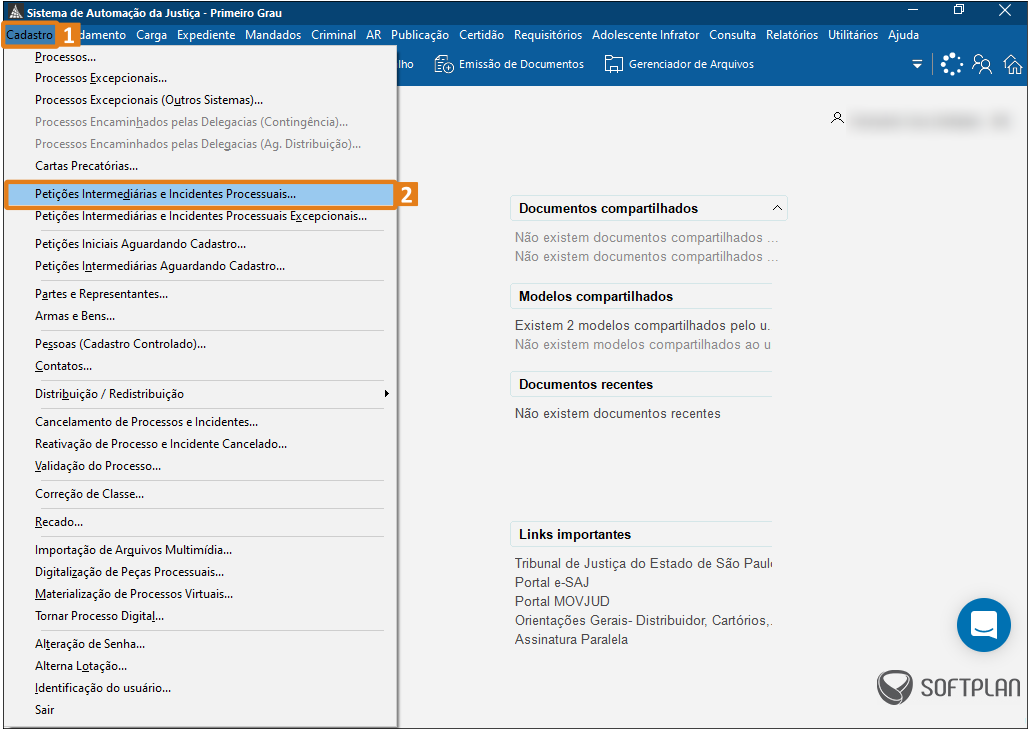The image size is (1029, 730).
Task: Open the Relatórios menu
Action: (x=792, y=35)
